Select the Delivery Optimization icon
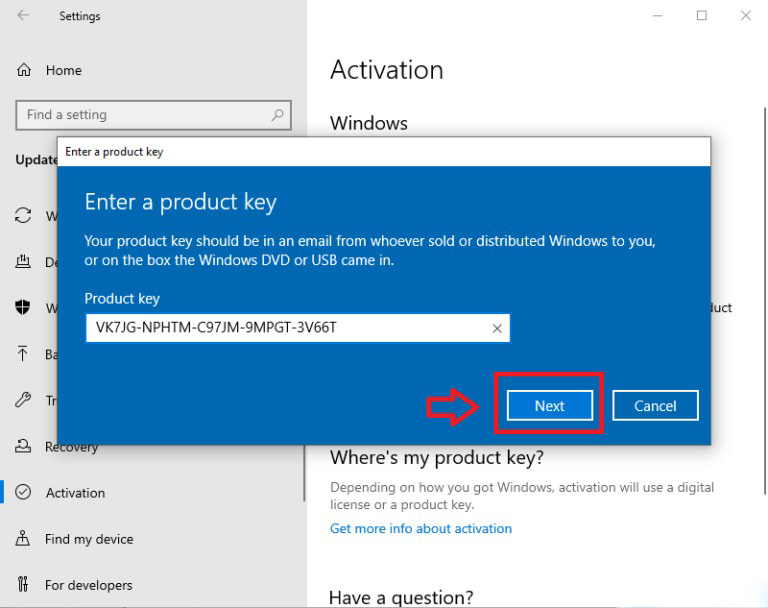Screen dimensions: 768x608 click(23, 262)
